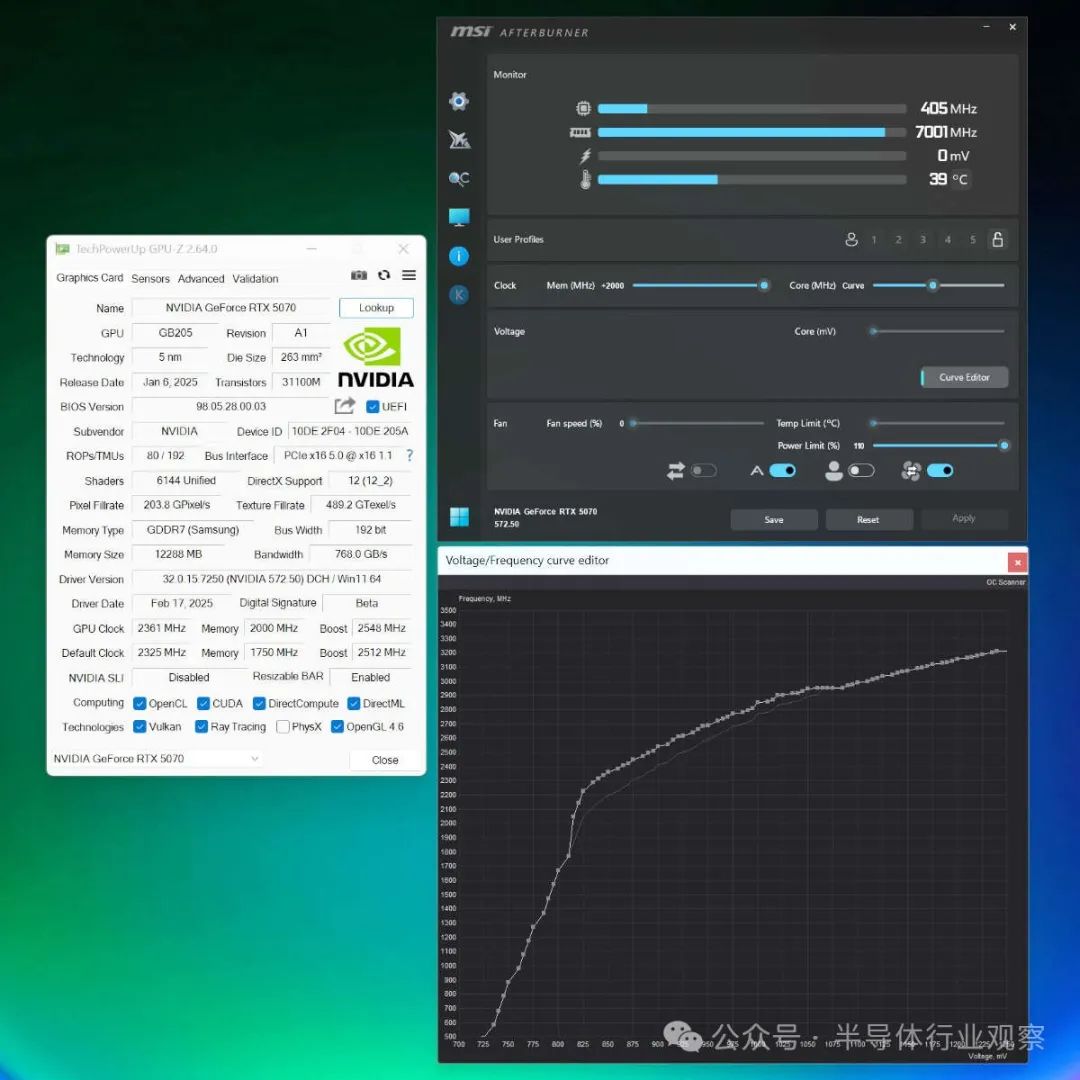The height and width of the screenshot is (1080, 1080).
Task: Click the Reset button in Afterburner
Action: (x=869, y=519)
